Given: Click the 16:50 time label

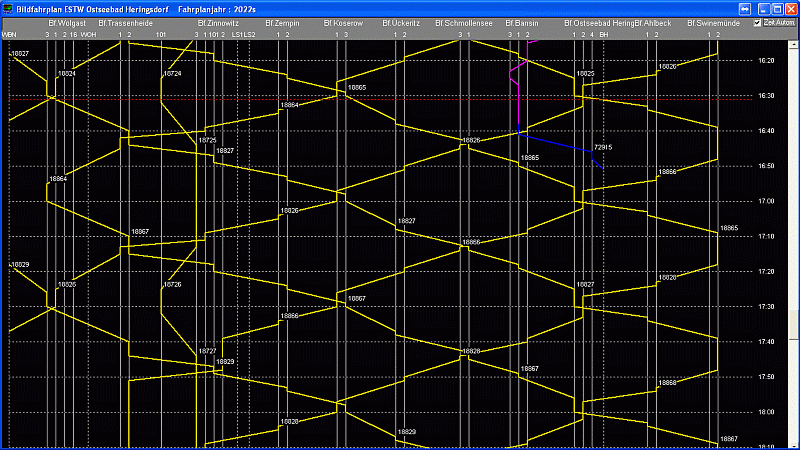Looking at the screenshot, I should [766, 166].
